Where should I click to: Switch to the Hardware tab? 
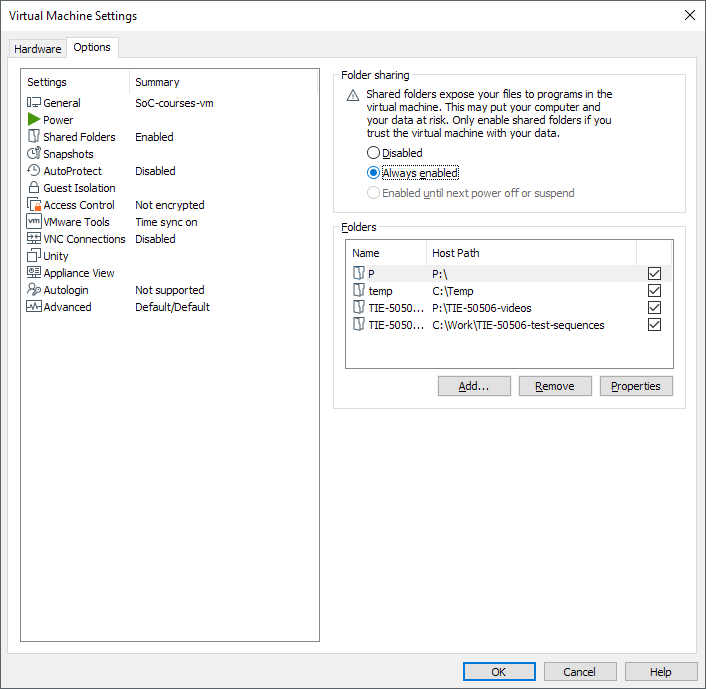point(38,49)
